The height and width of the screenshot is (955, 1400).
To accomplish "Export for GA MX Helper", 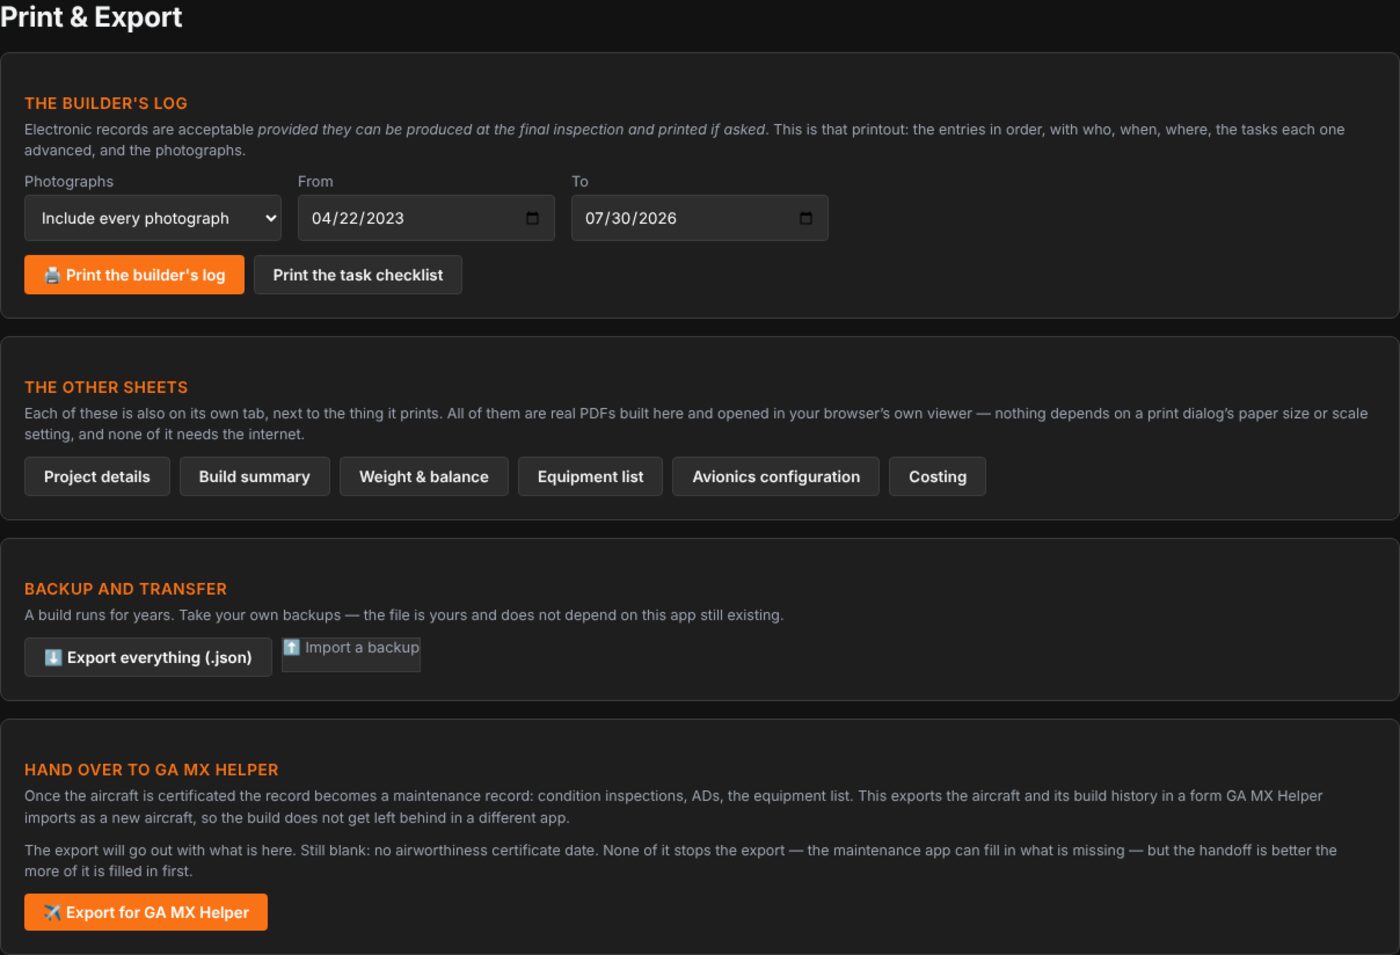I will [146, 912].
